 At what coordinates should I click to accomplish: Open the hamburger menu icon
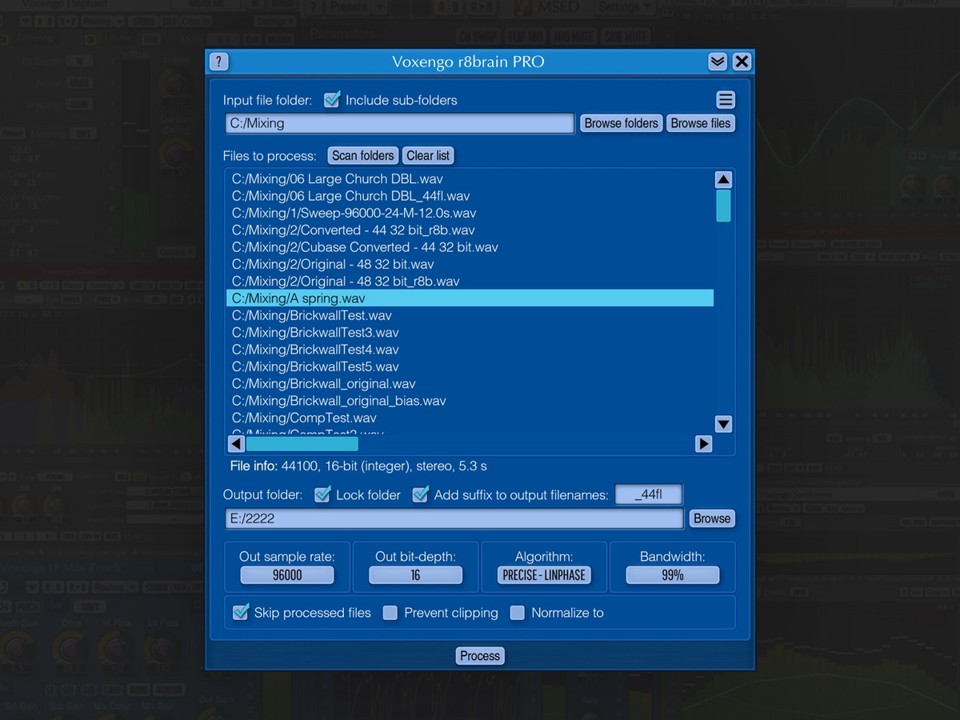click(x=725, y=99)
